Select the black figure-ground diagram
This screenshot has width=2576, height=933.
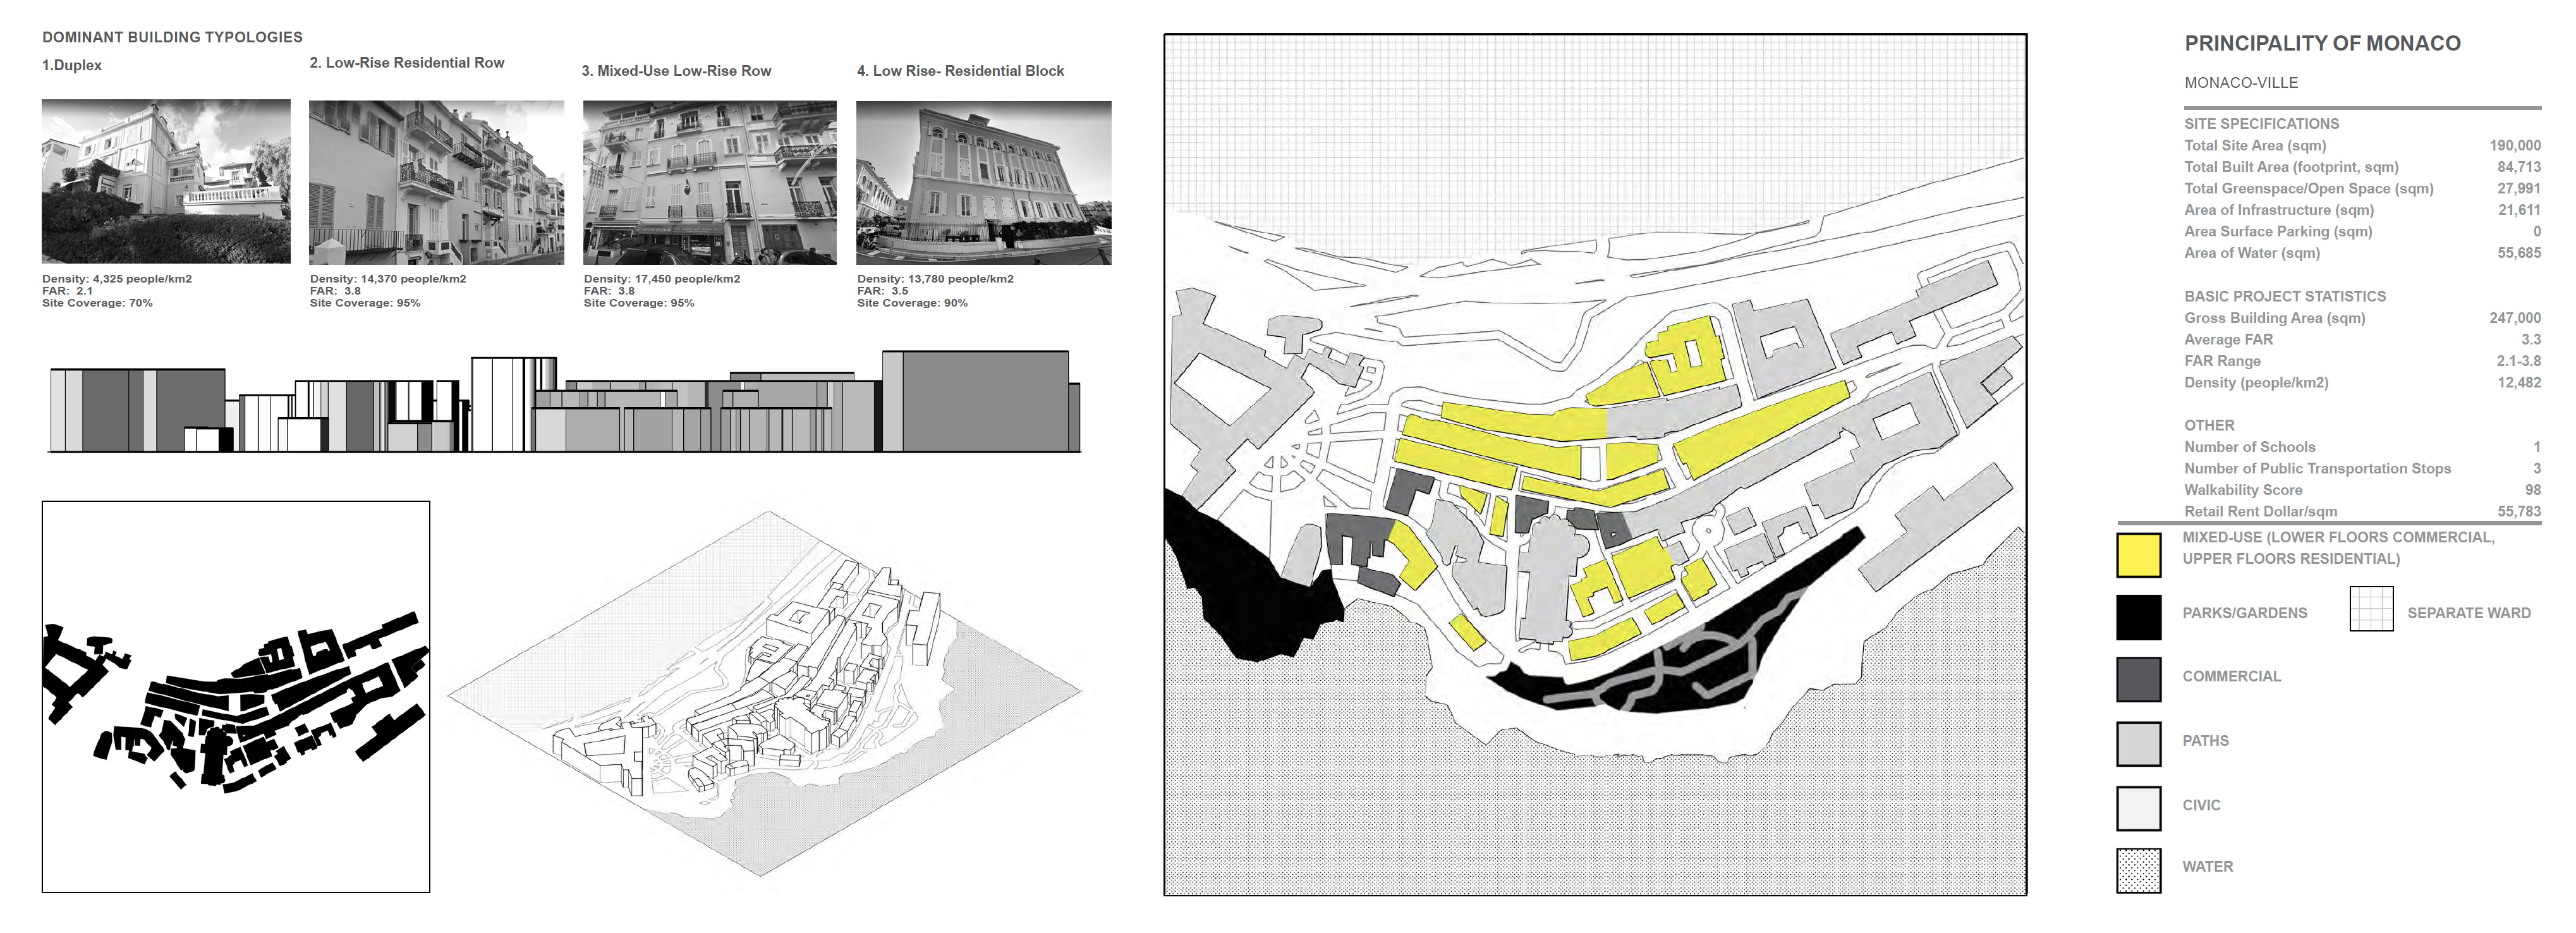236,697
